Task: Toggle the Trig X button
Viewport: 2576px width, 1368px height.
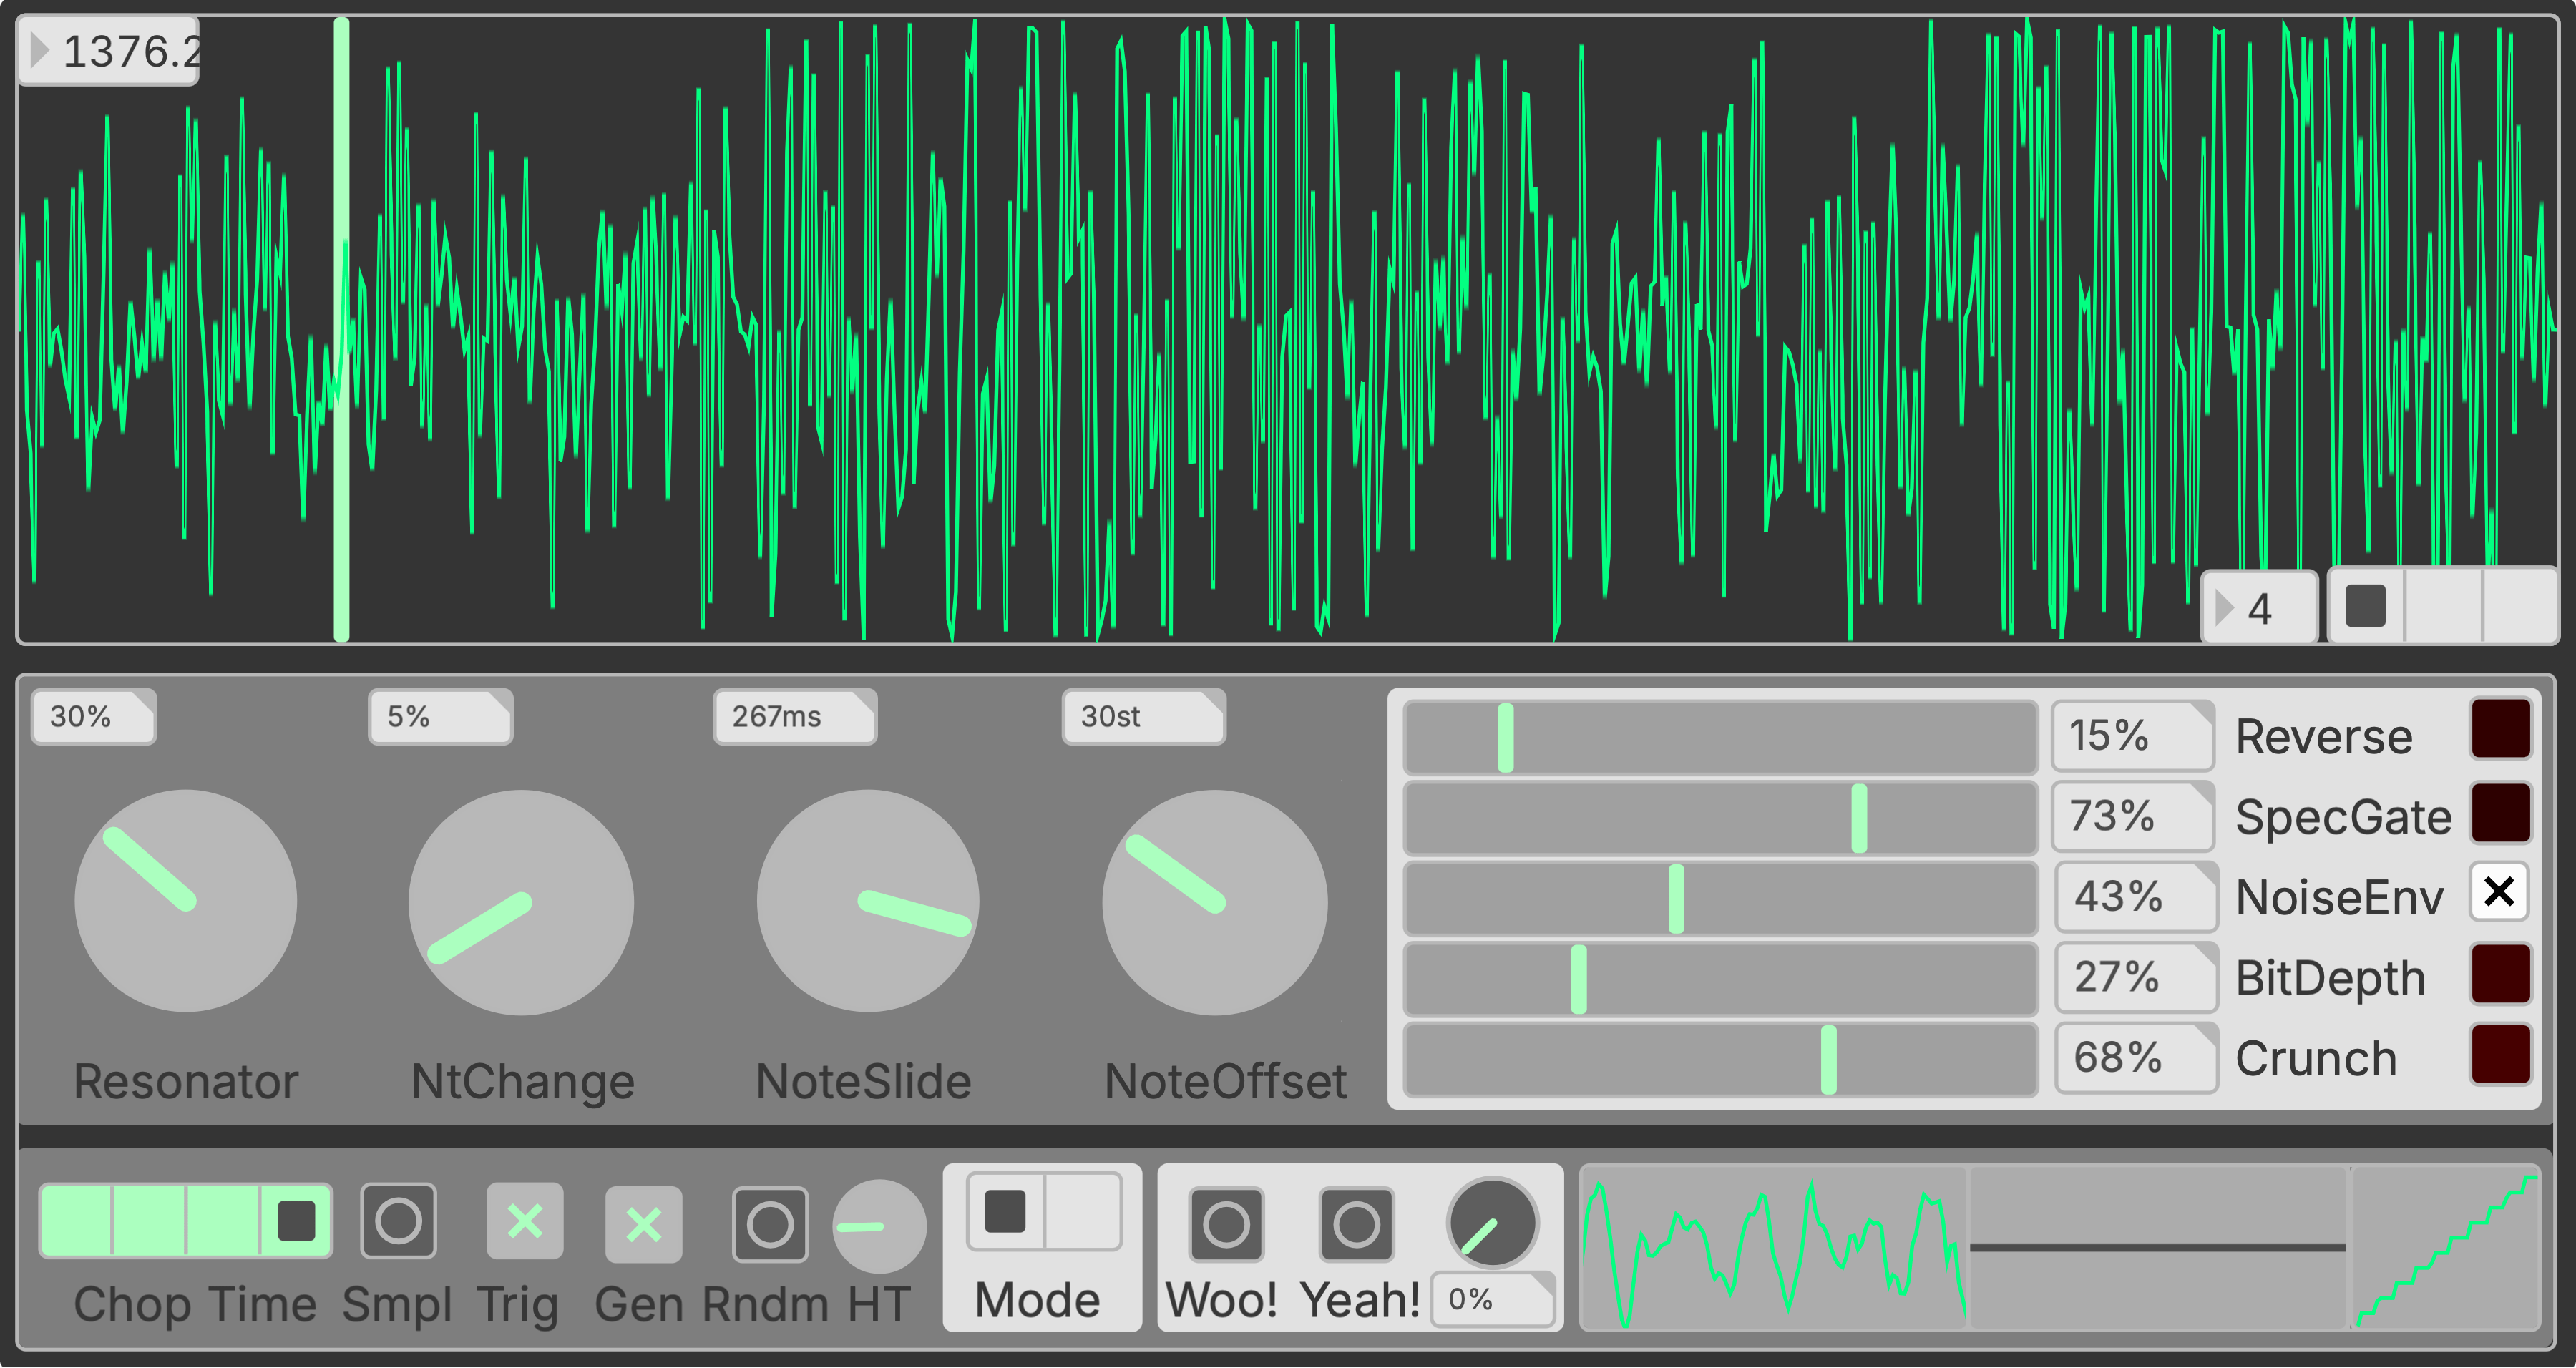Action: pyautogui.click(x=524, y=1221)
